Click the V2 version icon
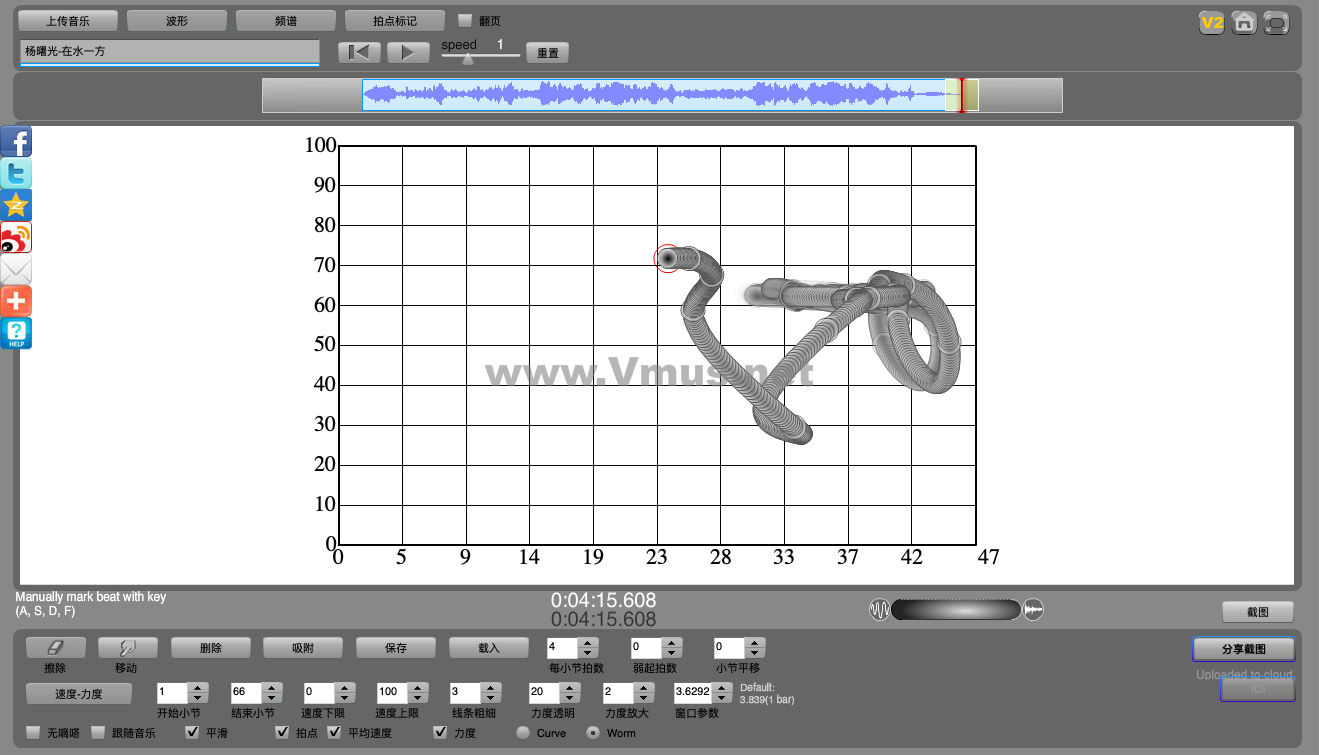Image resolution: width=1319 pixels, height=755 pixels. (x=1211, y=22)
